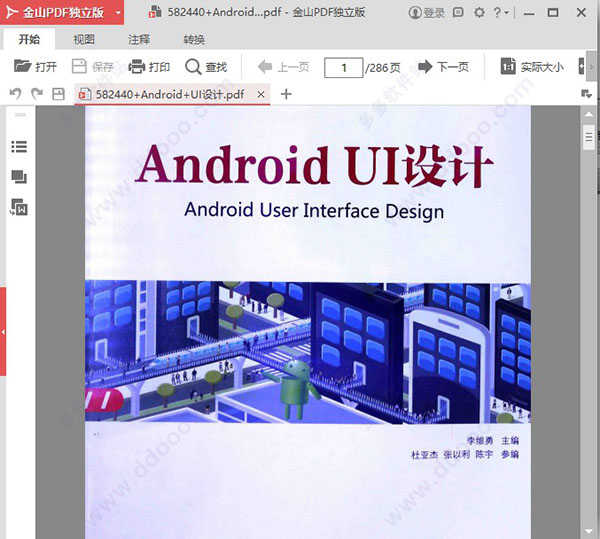Click the 打开 open file button

[35, 67]
